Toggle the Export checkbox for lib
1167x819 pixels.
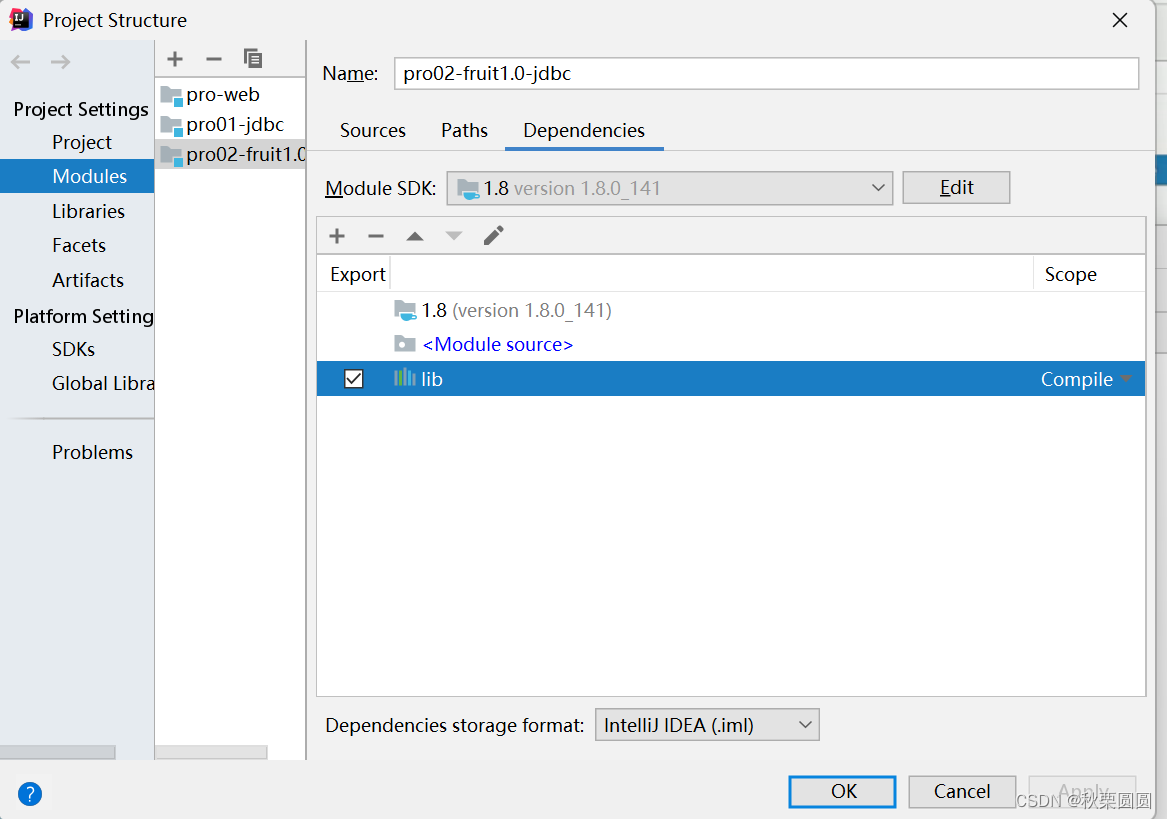(353, 378)
